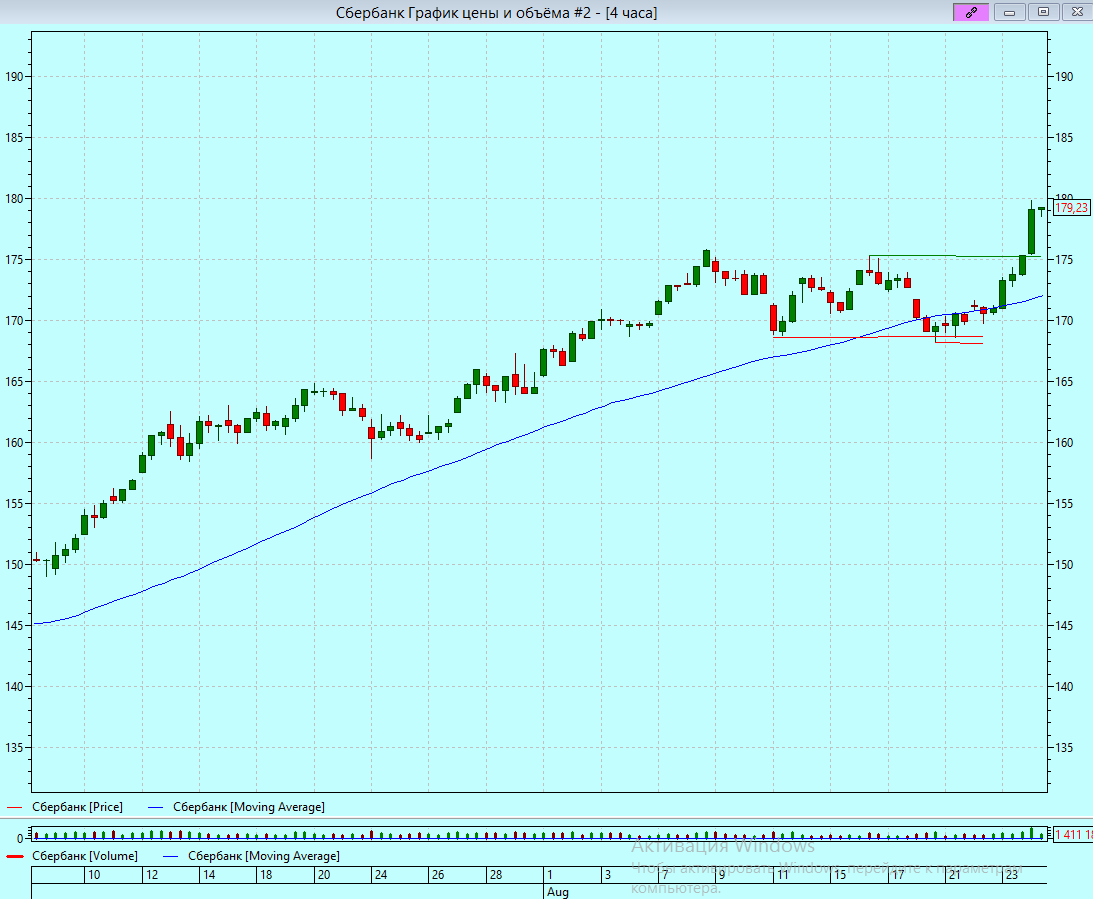Image resolution: width=1093 pixels, height=899 pixels.
Task: Click the 170 label on right price axis
Action: click(1064, 321)
